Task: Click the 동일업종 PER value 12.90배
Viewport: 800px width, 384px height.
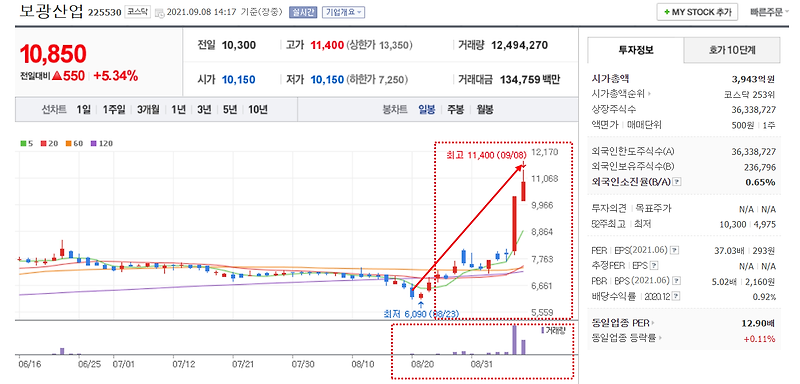Action: pos(758,323)
